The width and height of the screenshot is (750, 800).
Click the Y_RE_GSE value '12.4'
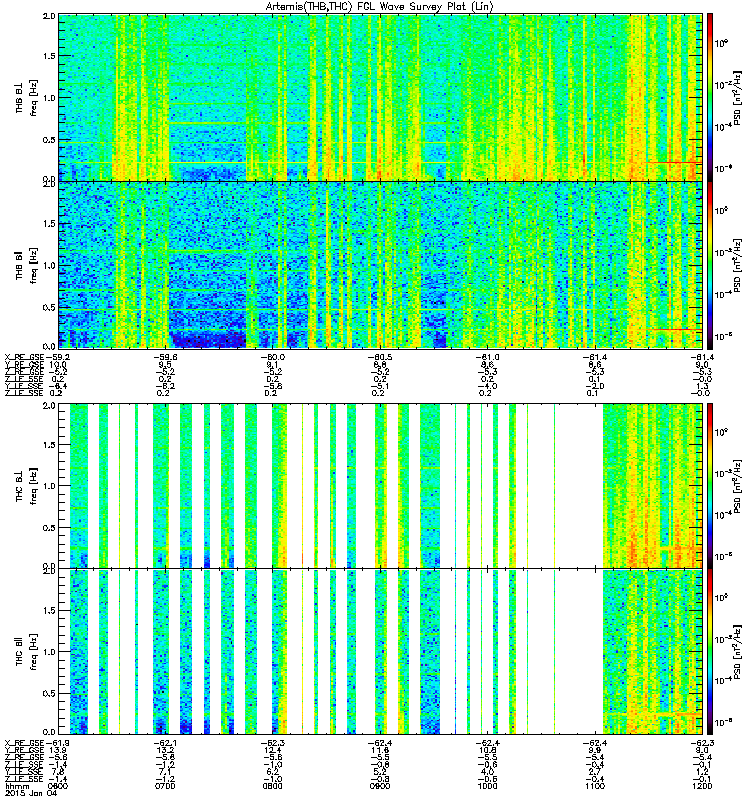tap(272, 750)
